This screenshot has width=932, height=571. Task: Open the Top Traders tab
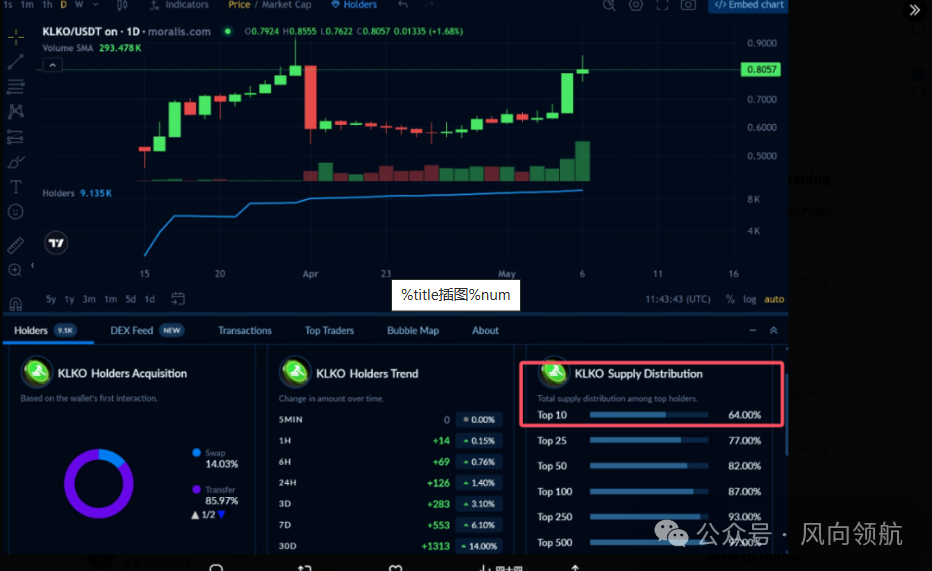[x=329, y=330]
